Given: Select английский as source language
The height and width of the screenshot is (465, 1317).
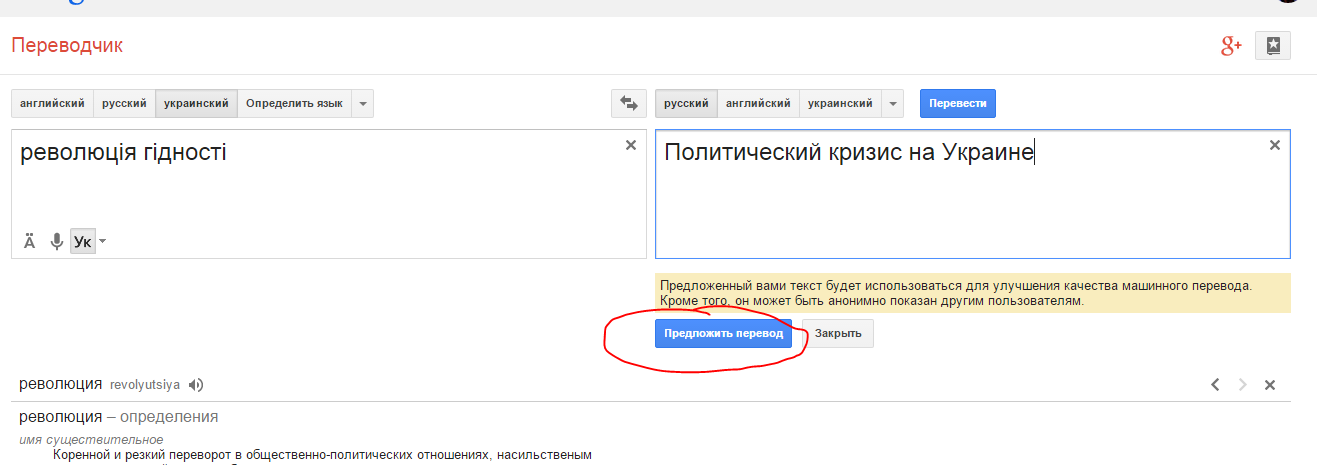Looking at the screenshot, I should (x=52, y=103).
